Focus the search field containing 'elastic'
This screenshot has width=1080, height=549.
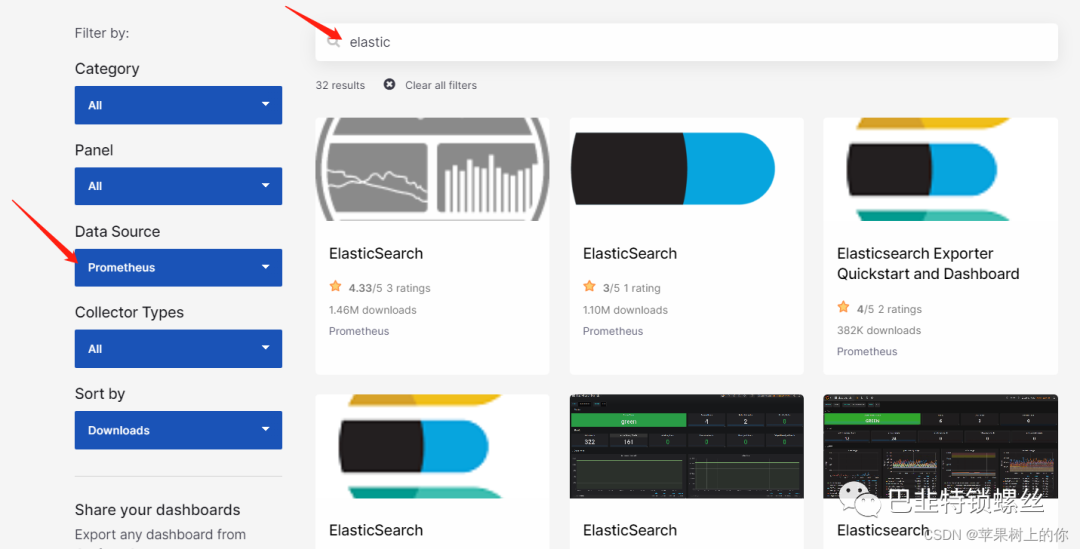point(686,42)
